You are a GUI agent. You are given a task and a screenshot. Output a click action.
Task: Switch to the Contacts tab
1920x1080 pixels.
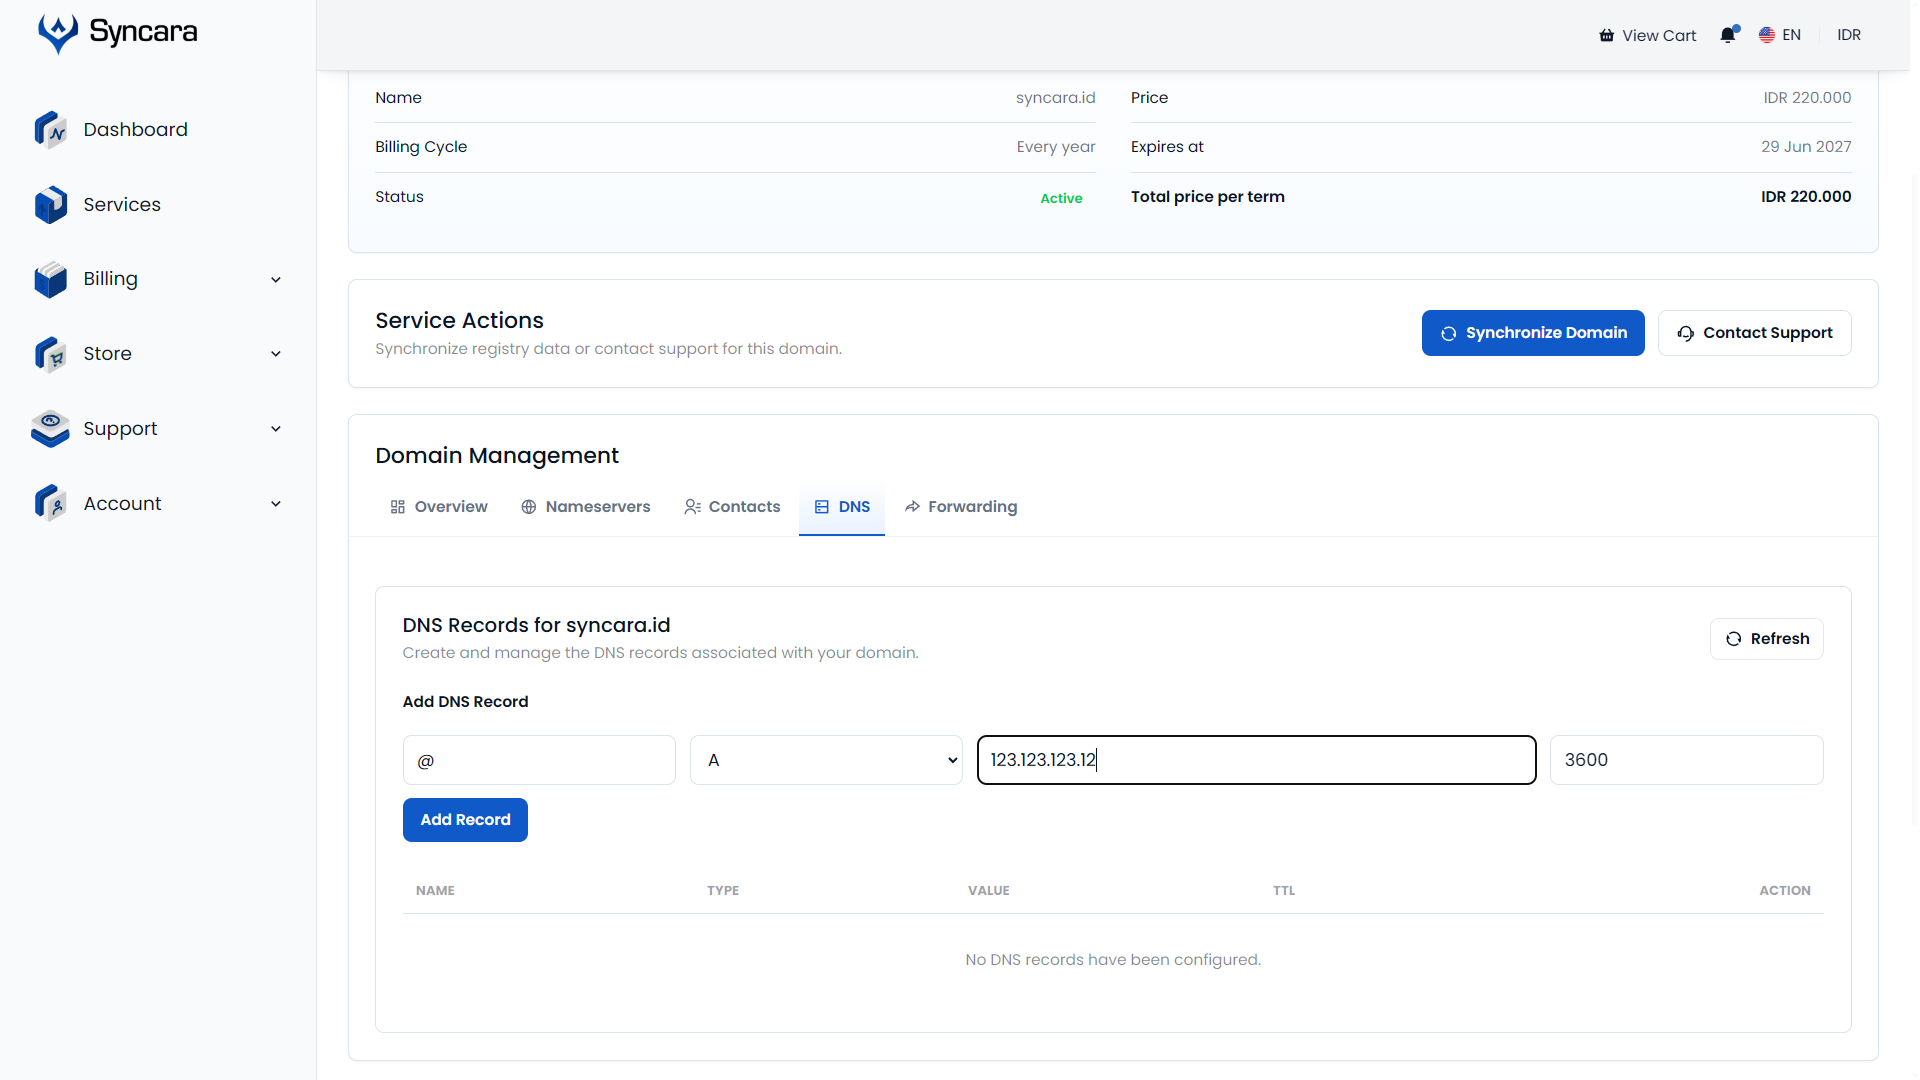[x=732, y=507]
